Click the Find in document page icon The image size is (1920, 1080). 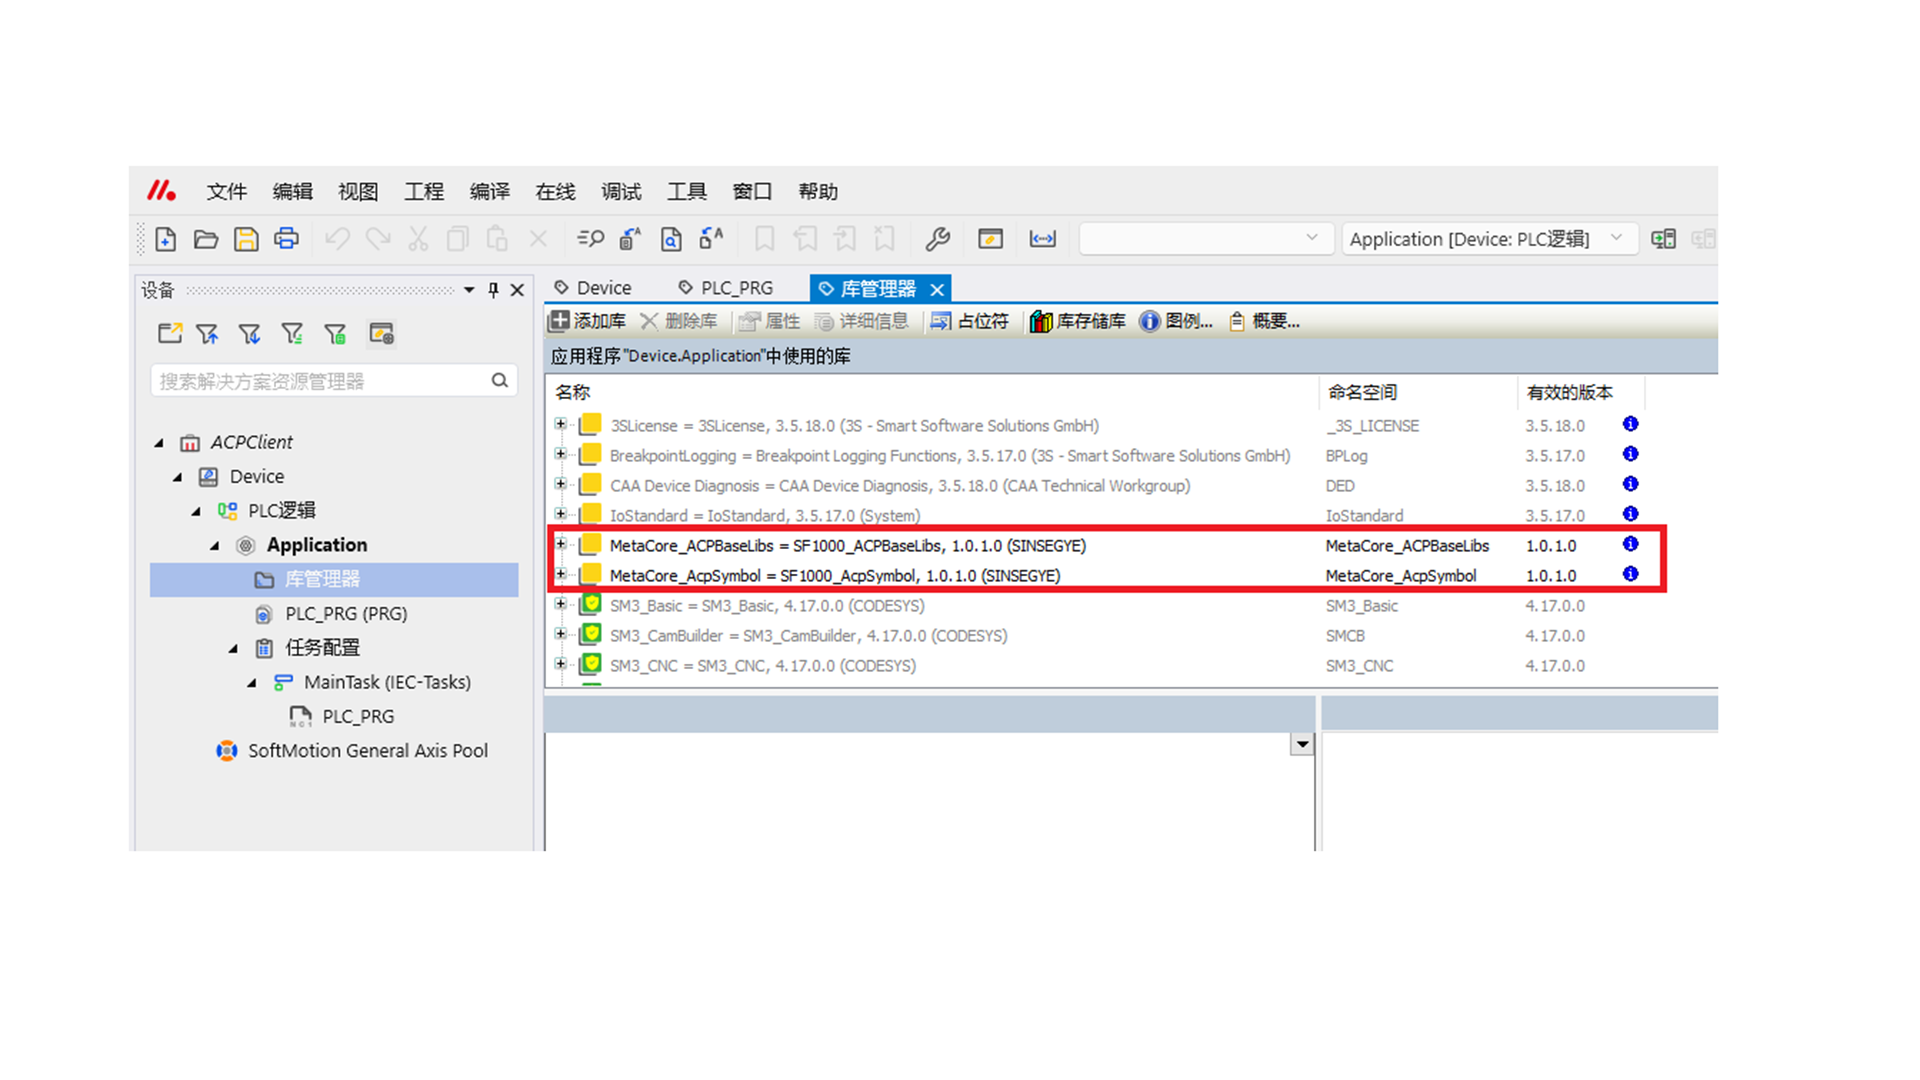click(x=671, y=239)
